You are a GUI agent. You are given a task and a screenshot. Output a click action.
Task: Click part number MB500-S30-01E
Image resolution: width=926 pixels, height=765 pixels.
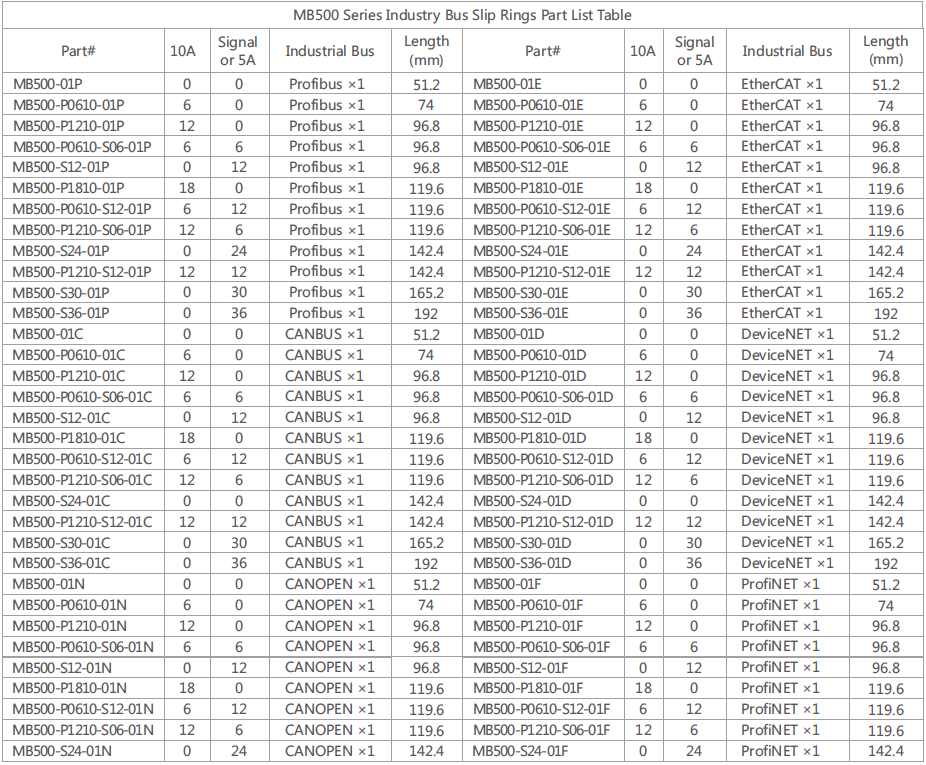[x=520, y=292]
